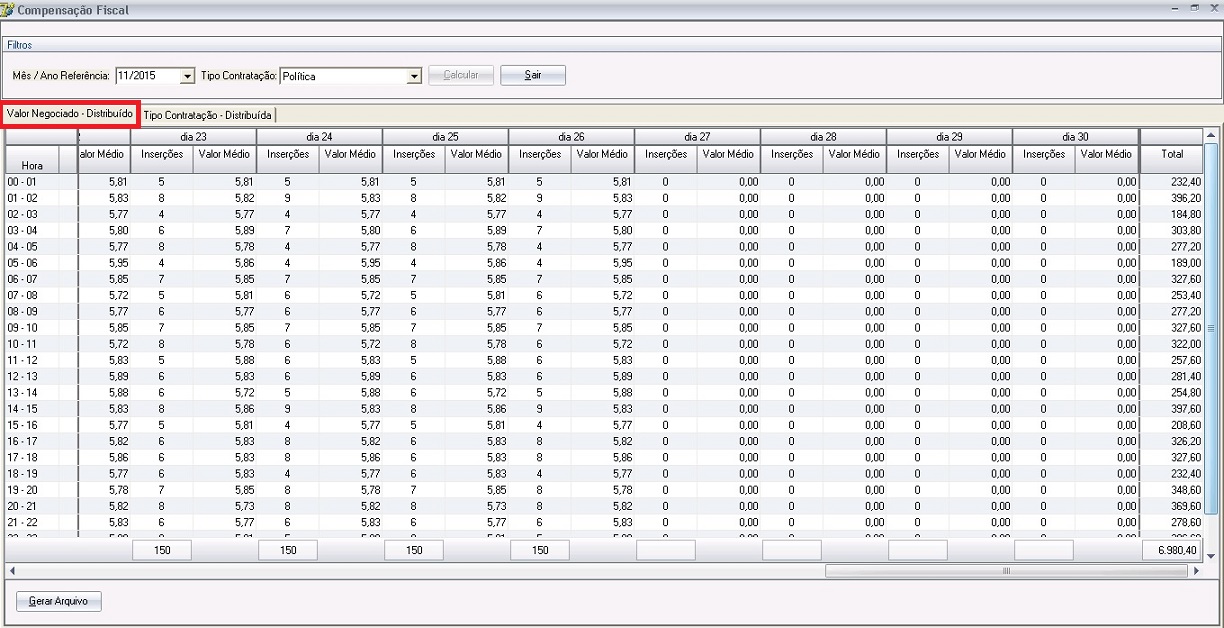Click the vertical scrollbar down arrow
1224x628 pixels.
pos(1210,555)
